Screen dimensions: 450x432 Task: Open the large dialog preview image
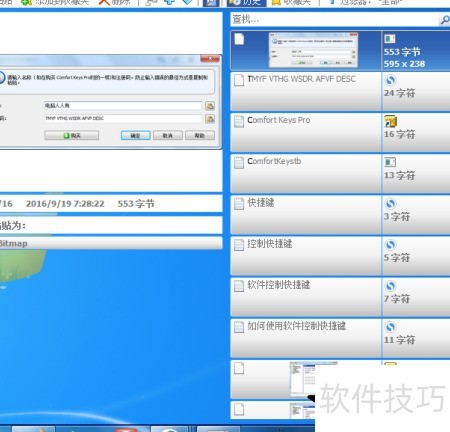point(110,102)
